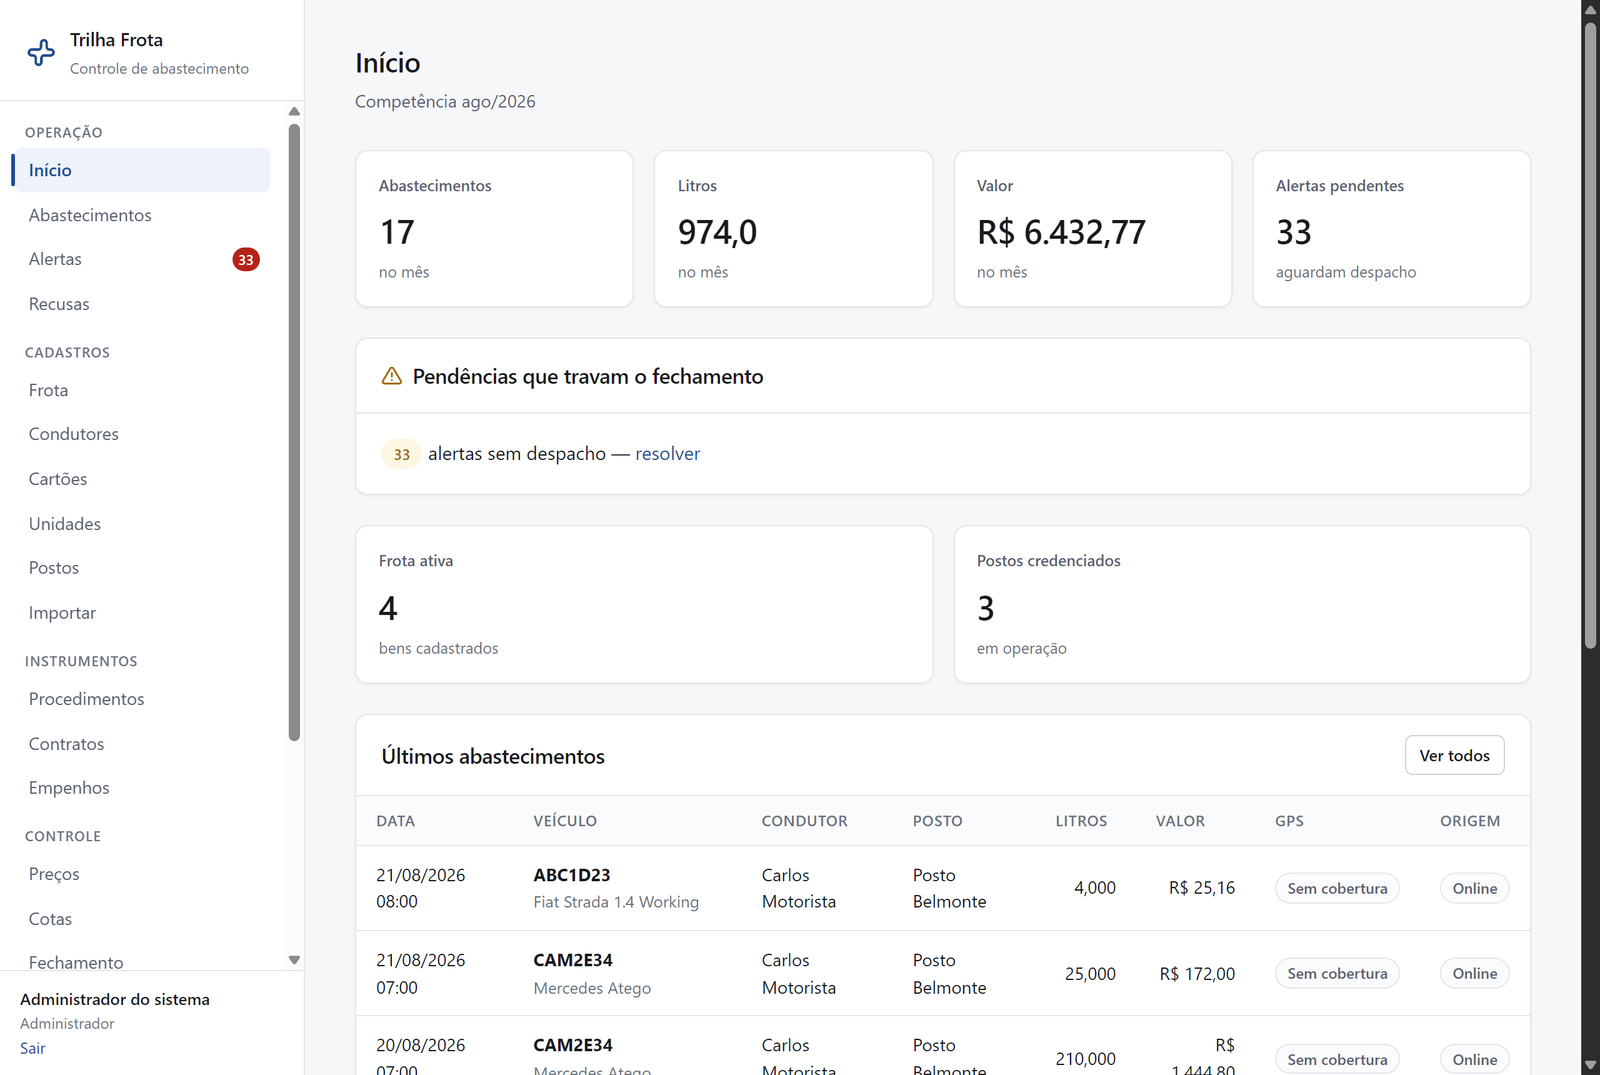Image resolution: width=1600 pixels, height=1075 pixels.
Task: Navigate to Empenhos
Action: (141, 788)
